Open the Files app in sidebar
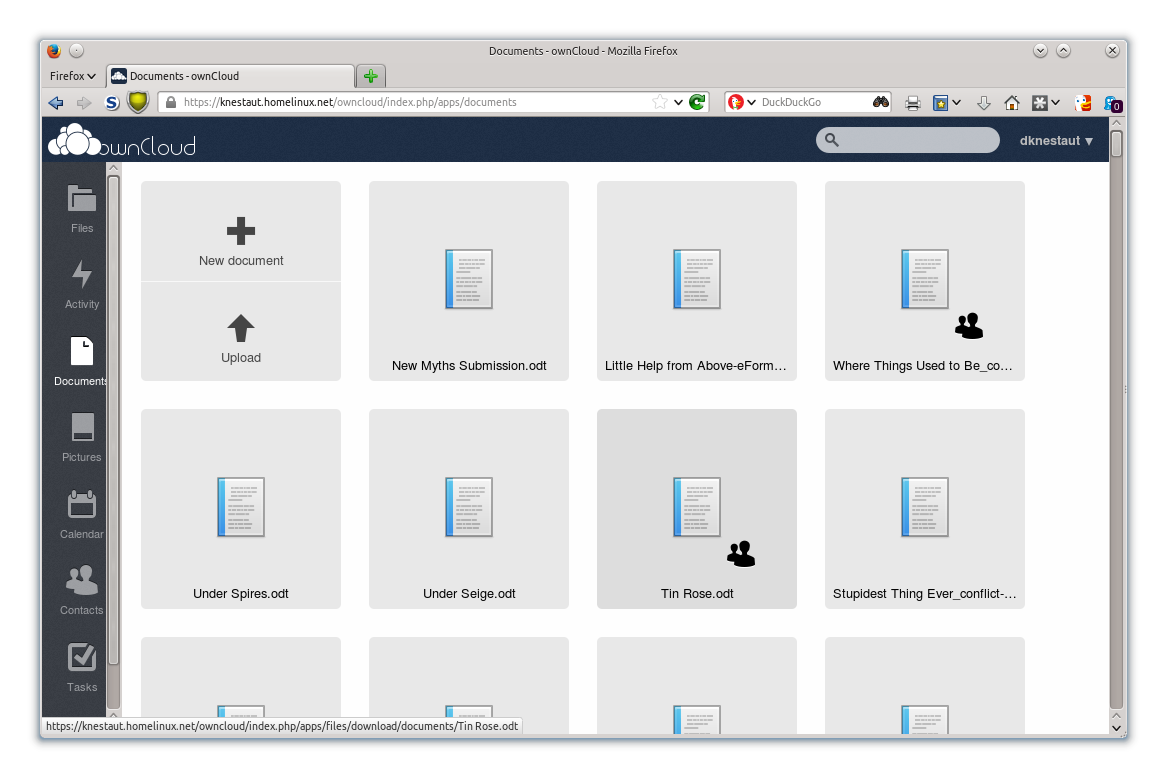Image resolution: width=1167 pixels, height=778 pixels. coord(82,208)
